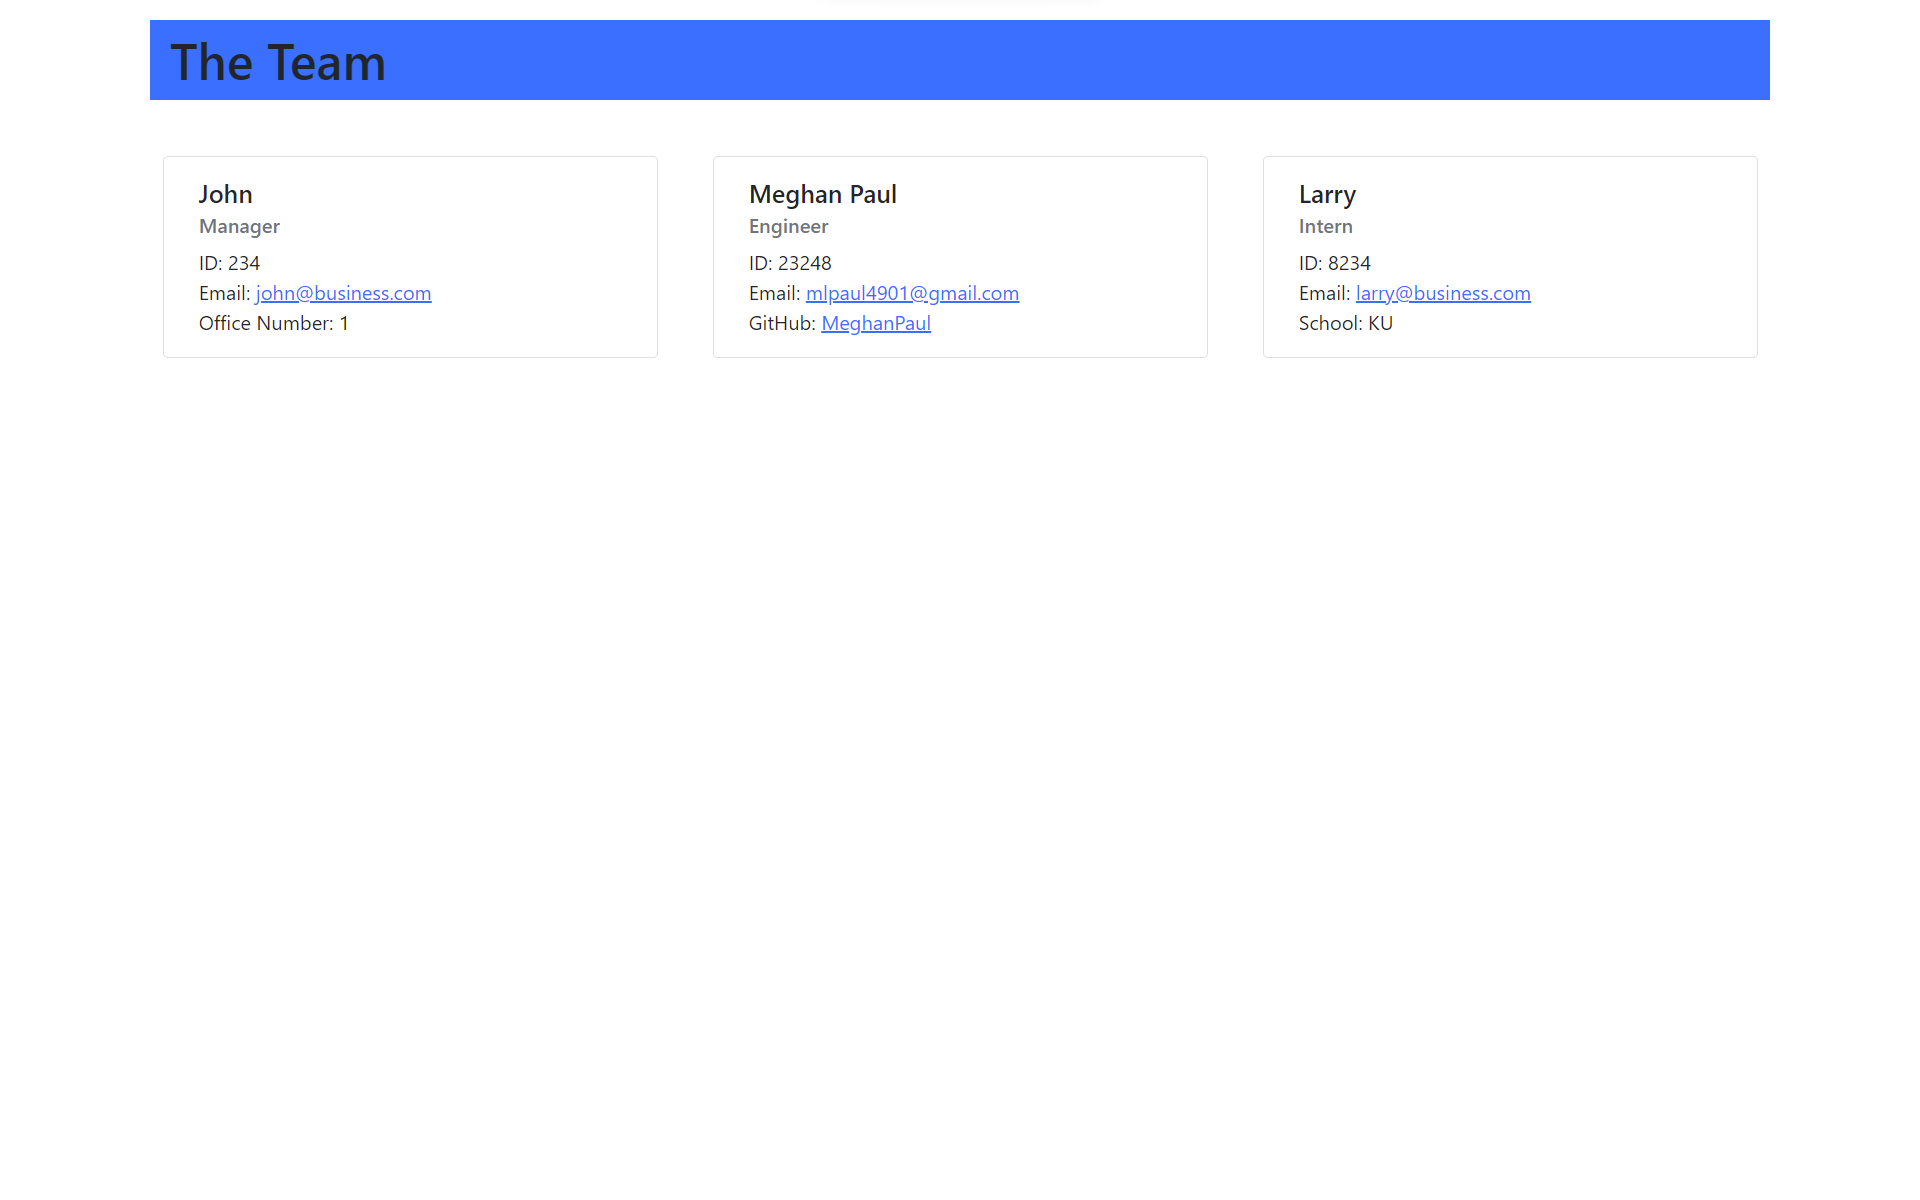The height and width of the screenshot is (1200, 1920).
Task: Click the name heading 'John'
Action: coord(225,194)
